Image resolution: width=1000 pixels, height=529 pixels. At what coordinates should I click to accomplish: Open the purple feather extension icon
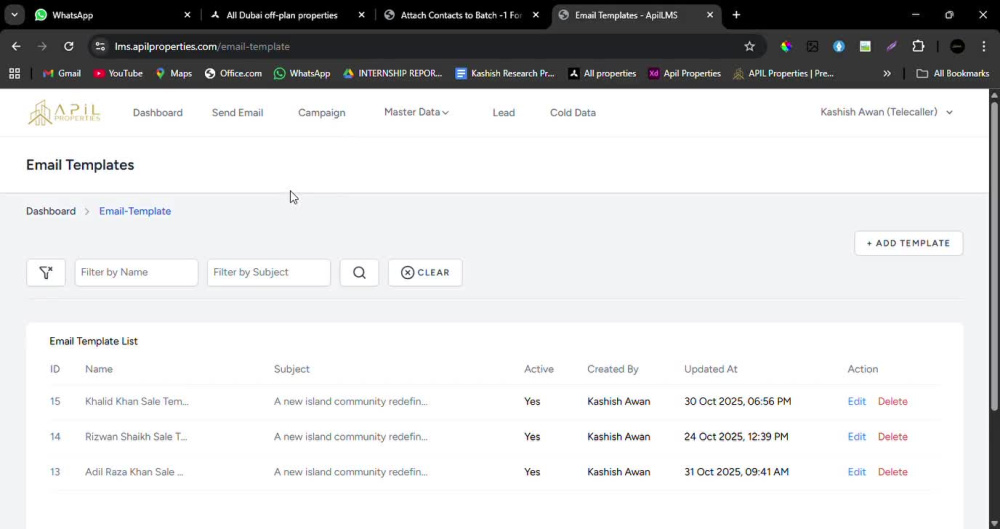pos(892,46)
